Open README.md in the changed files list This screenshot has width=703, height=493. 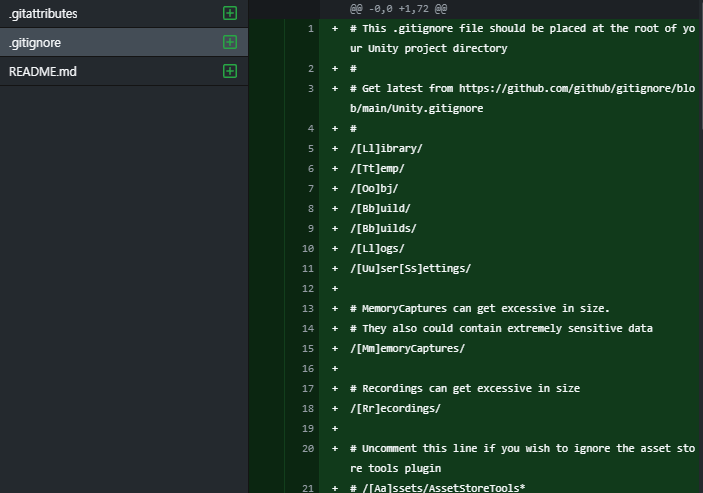pos(124,71)
